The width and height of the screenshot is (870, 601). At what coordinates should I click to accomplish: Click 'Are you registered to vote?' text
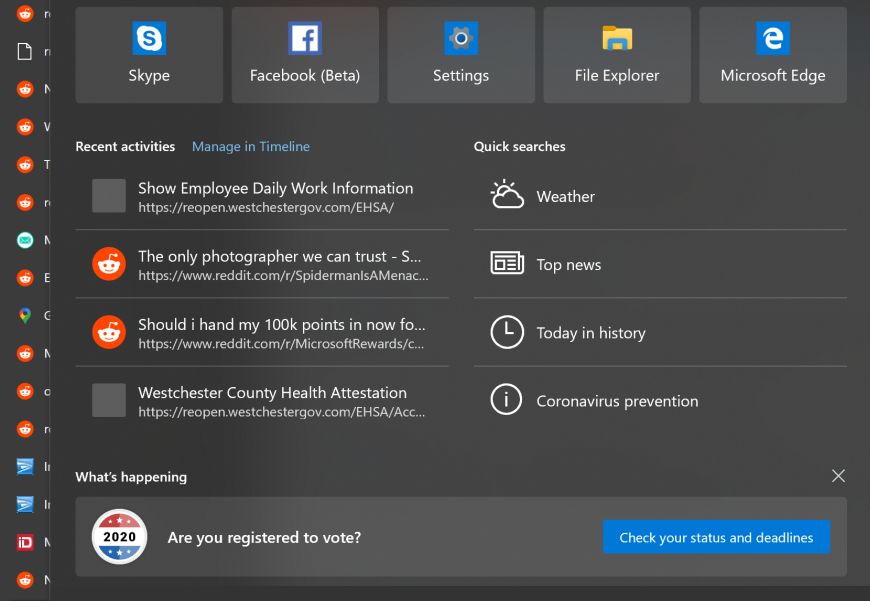point(264,537)
